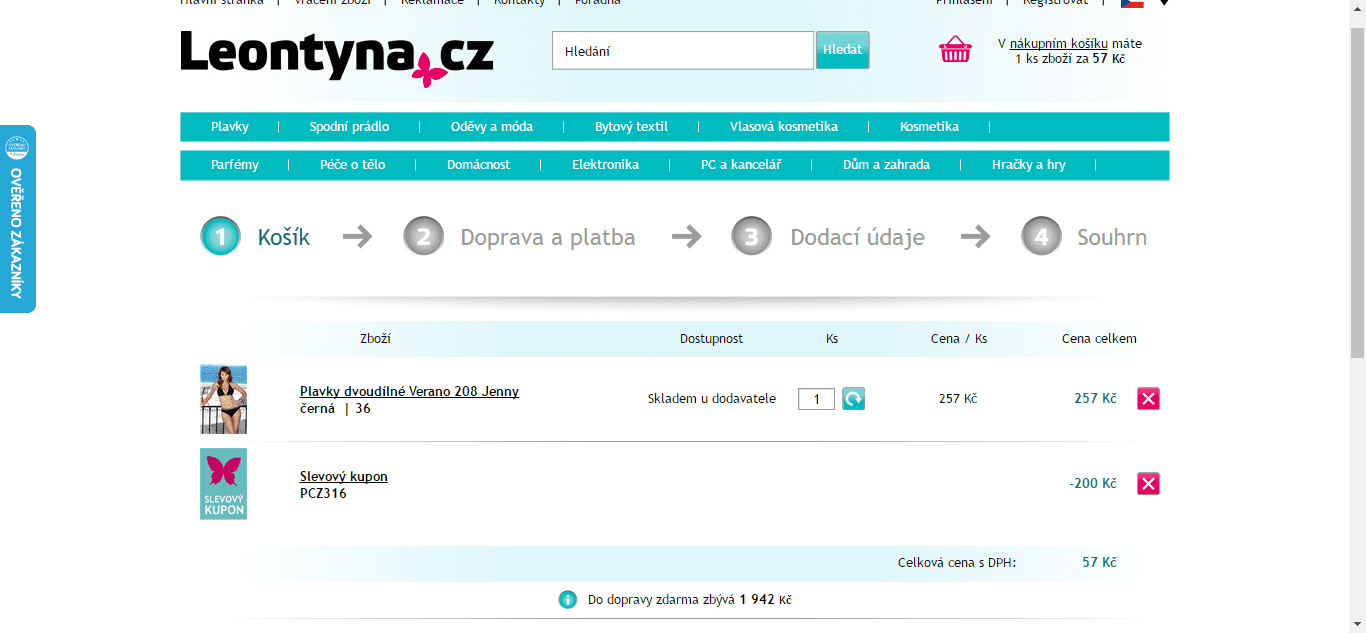Click the Kontakty top link
The height and width of the screenshot is (633, 1366).
point(520,3)
